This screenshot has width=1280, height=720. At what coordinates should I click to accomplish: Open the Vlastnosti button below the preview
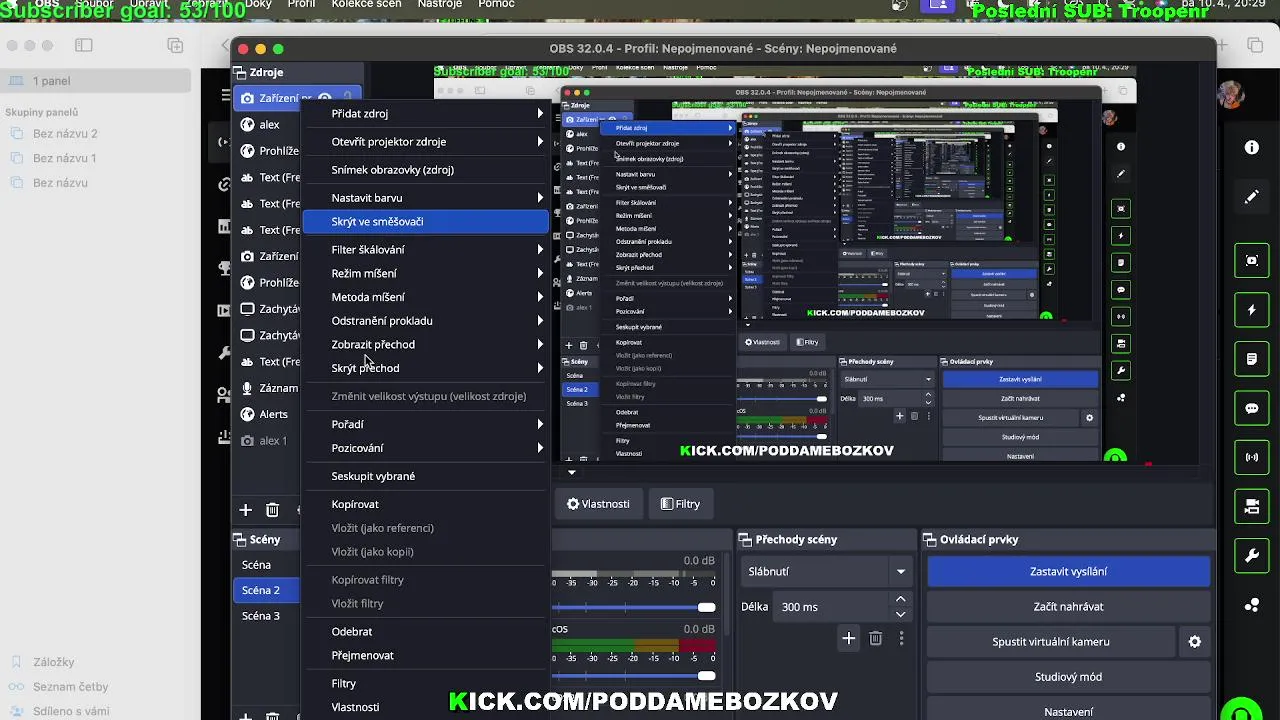coord(598,504)
